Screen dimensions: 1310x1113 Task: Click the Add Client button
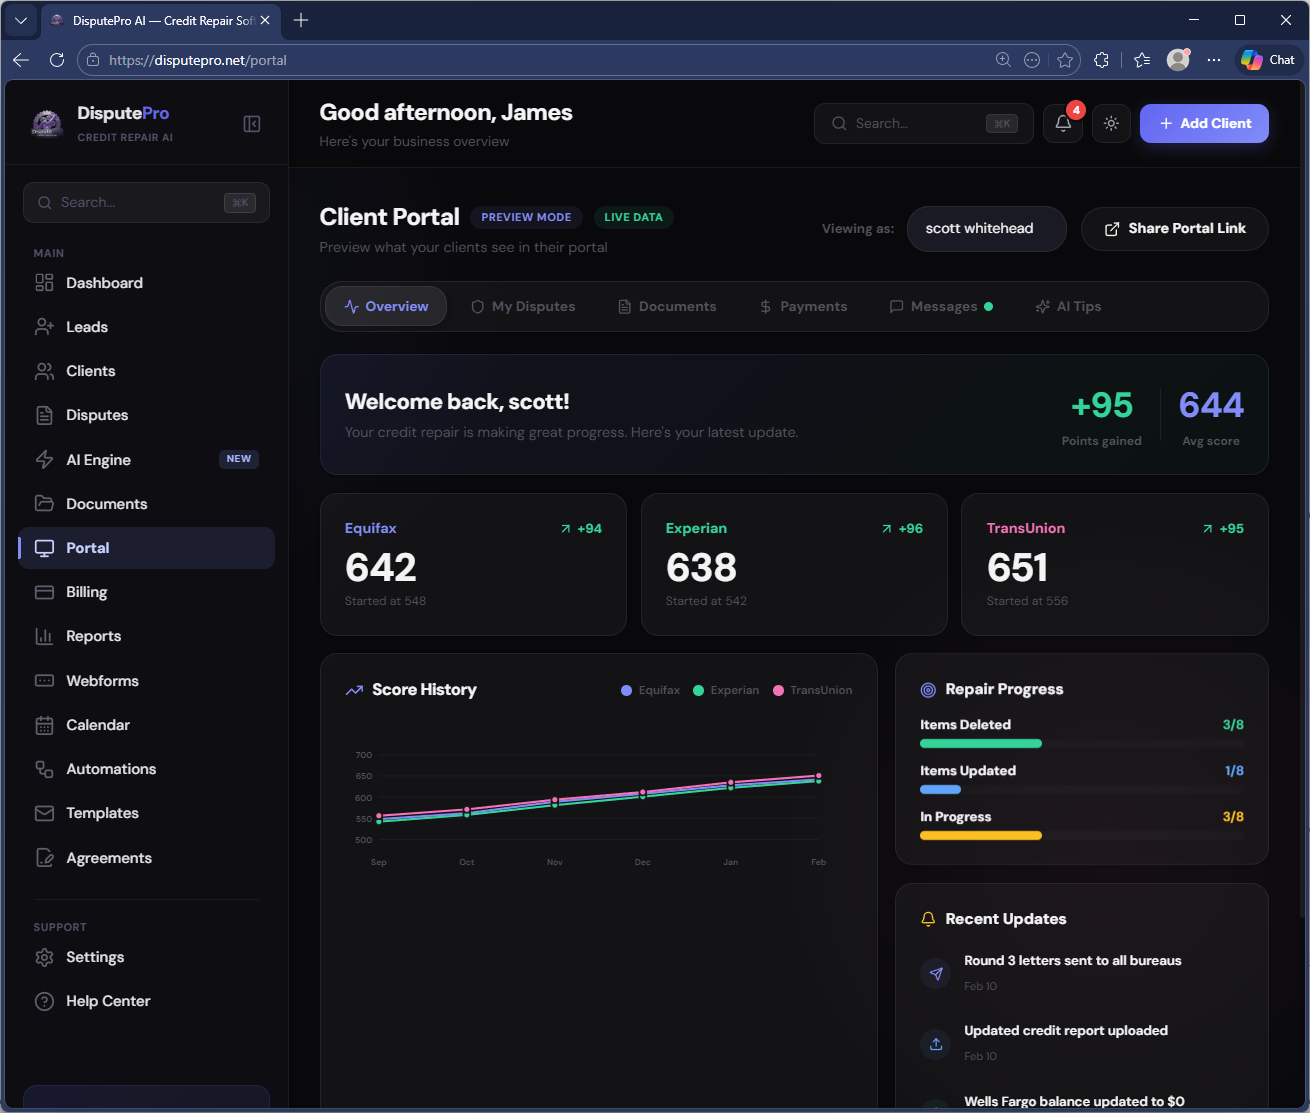(1204, 122)
